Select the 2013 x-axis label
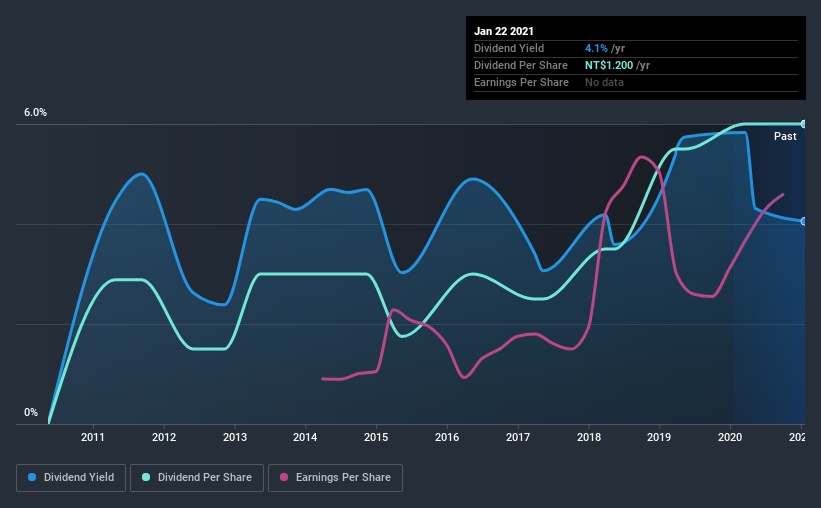This screenshot has height=508, width=821. point(235,437)
